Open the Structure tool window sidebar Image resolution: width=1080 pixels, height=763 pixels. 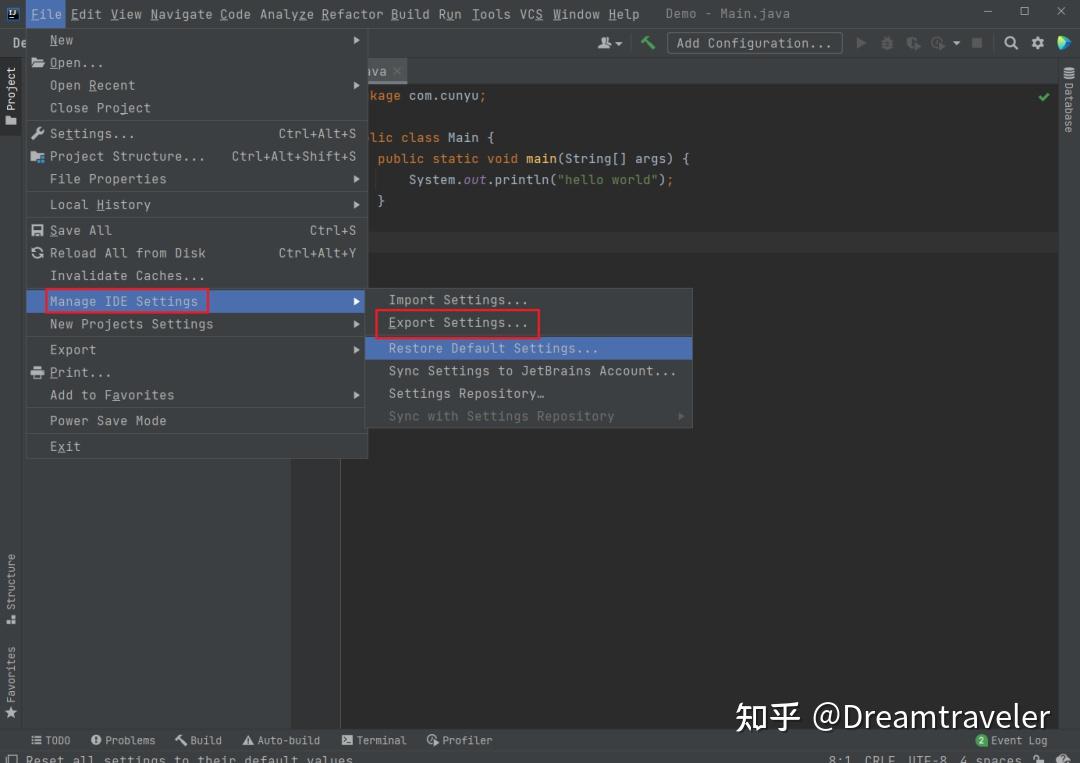click(x=10, y=588)
